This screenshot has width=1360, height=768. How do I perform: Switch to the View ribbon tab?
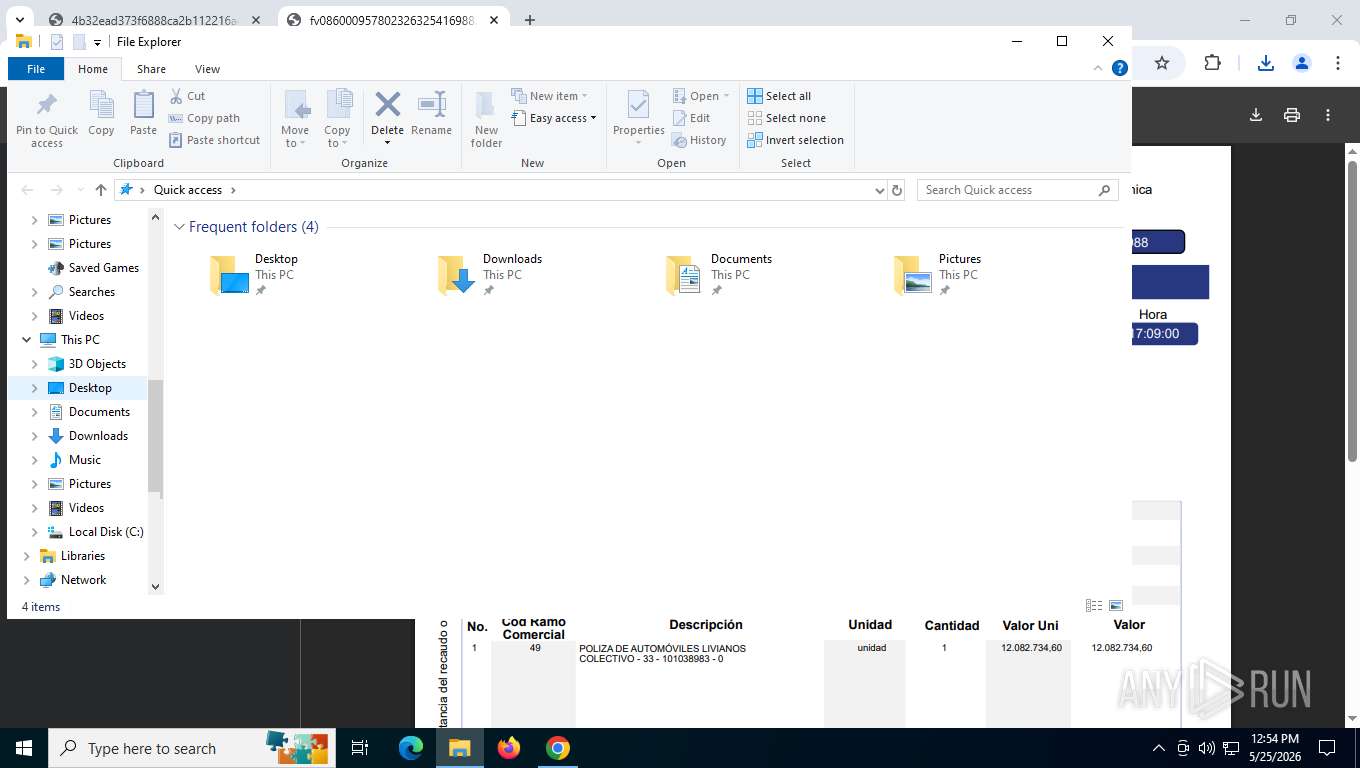207,69
